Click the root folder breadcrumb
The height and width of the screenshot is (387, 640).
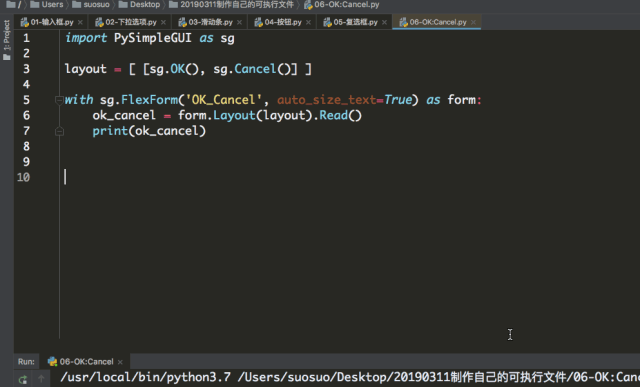(x=13, y=4)
